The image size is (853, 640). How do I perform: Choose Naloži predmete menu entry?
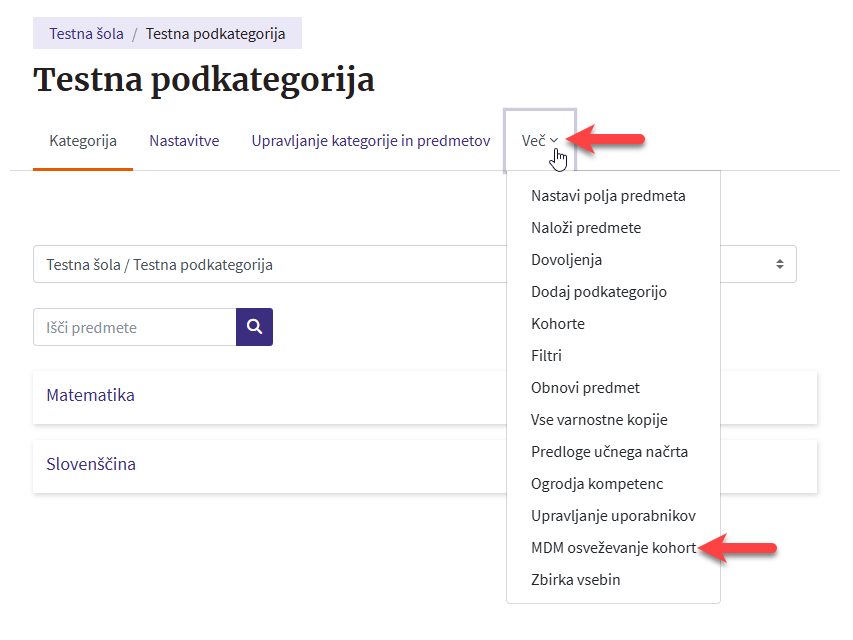[x=586, y=228]
